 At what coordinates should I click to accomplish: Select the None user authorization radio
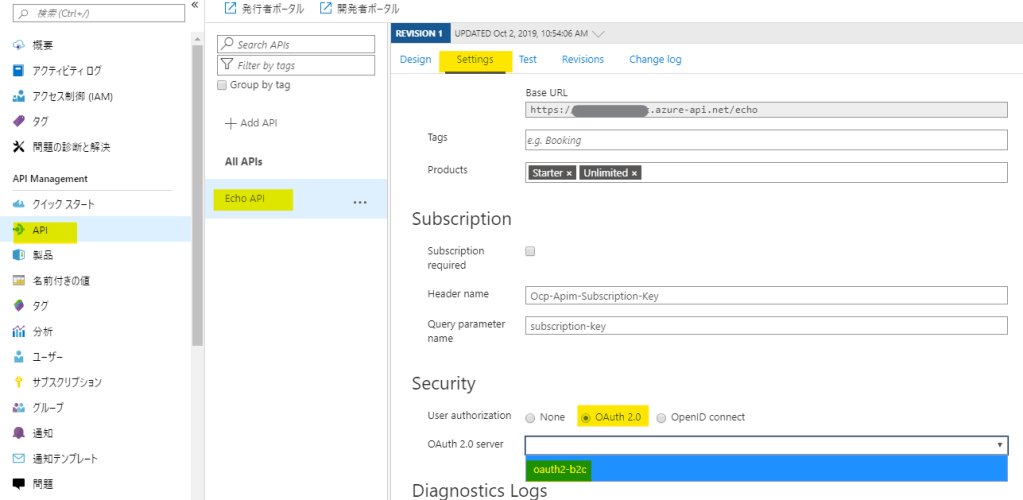(531, 417)
